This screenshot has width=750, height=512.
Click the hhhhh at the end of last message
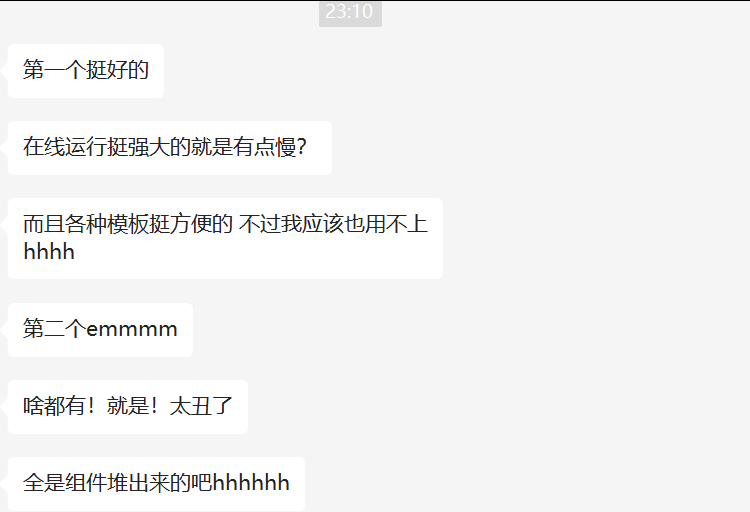pyautogui.click(x=251, y=483)
